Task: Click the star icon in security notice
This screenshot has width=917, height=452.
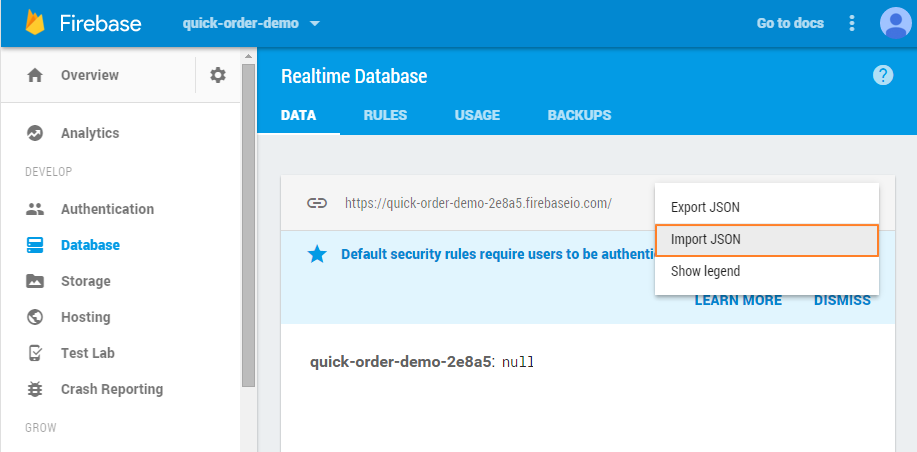Action: (x=318, y=254)
